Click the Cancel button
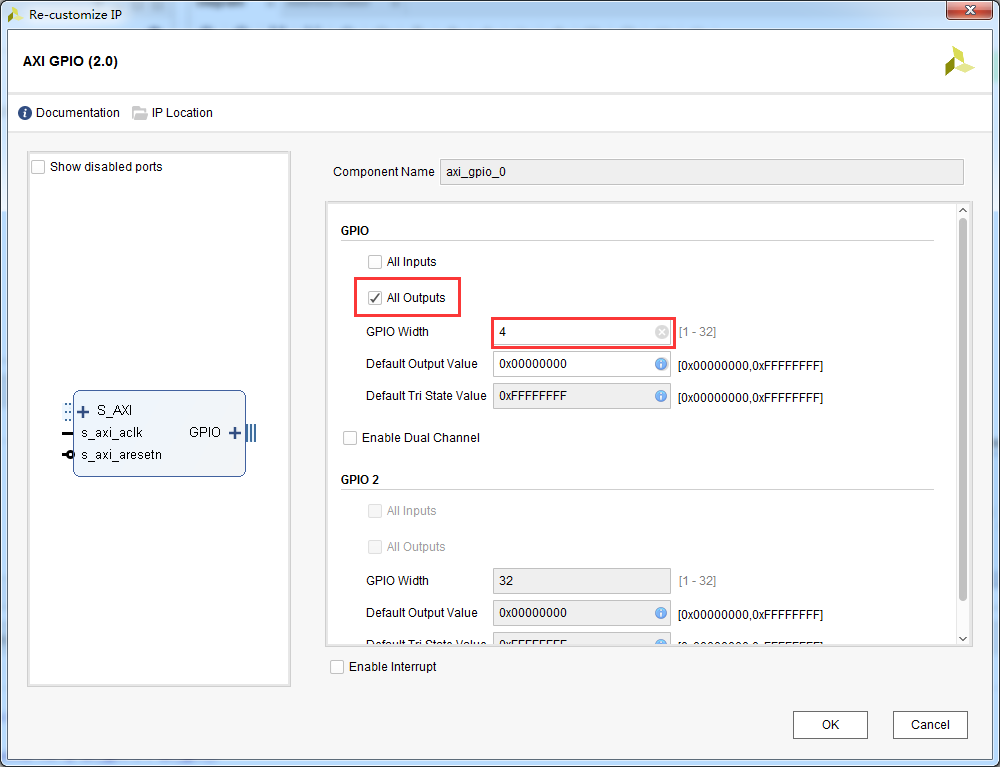The width and height of the screenshot is (1000, 767). tap(930, 725)
